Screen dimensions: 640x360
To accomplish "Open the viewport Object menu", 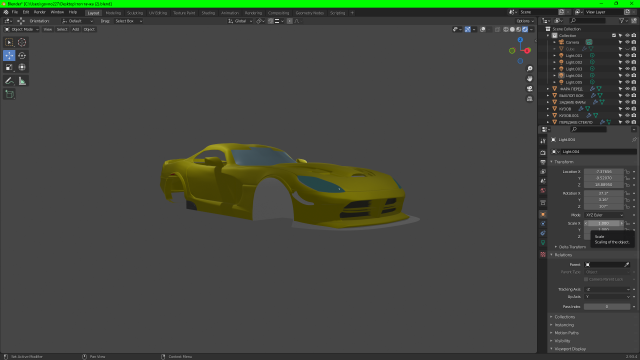I will pos(89,29).
